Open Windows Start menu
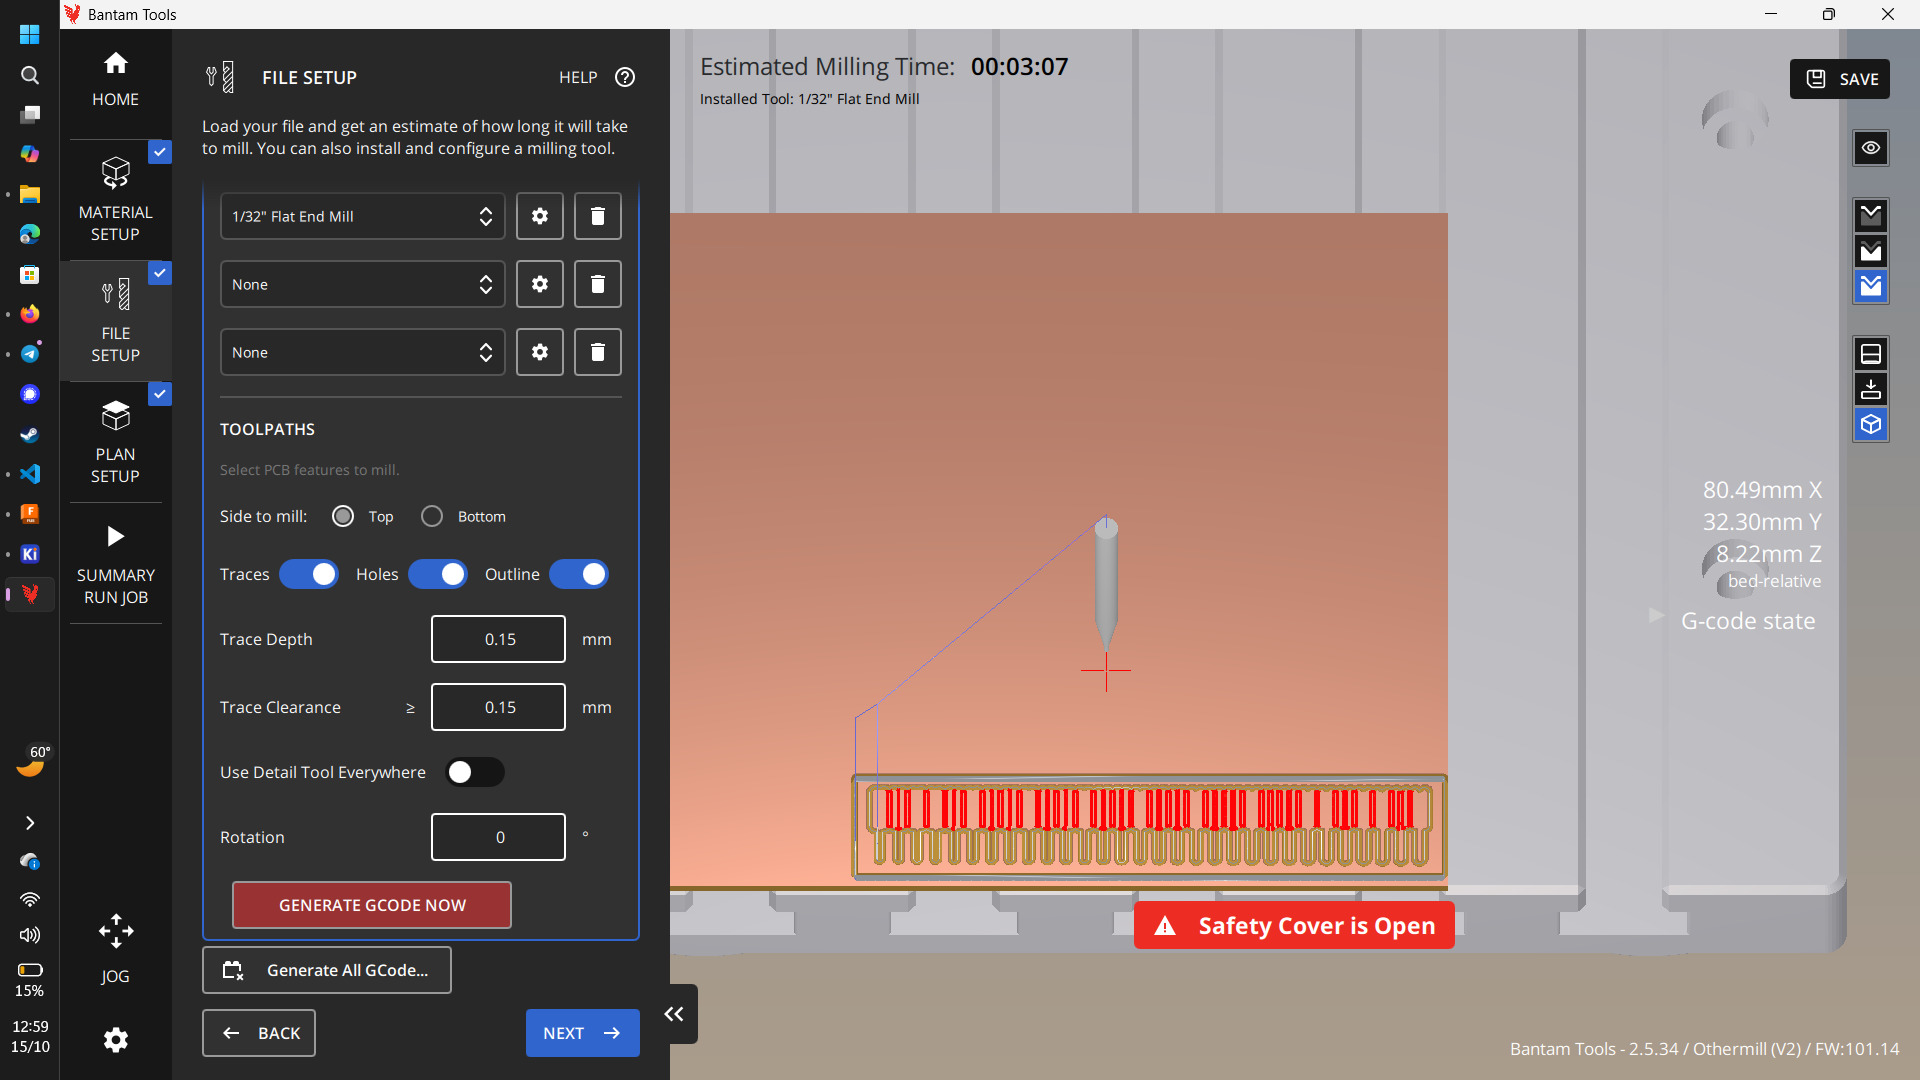 pyautogui.click(x=30, y=34)
